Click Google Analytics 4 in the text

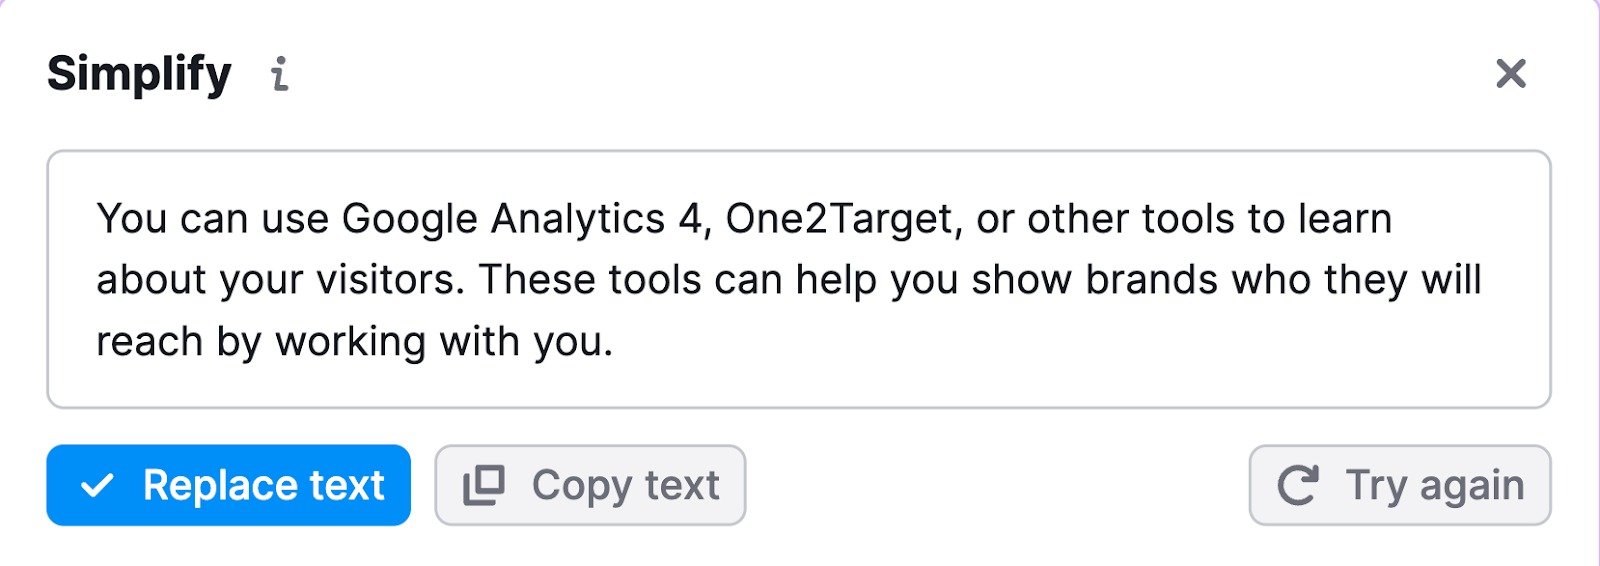click(522, 219)
